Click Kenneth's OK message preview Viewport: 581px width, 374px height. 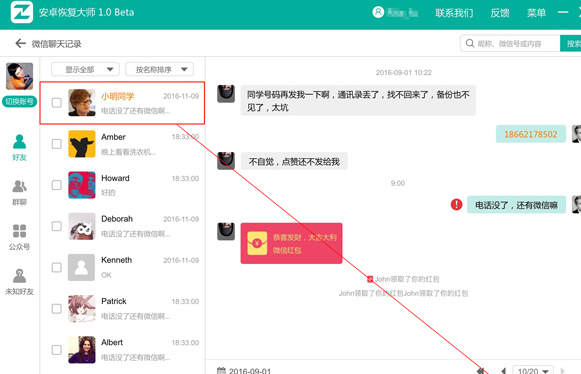tap(106, 275)
